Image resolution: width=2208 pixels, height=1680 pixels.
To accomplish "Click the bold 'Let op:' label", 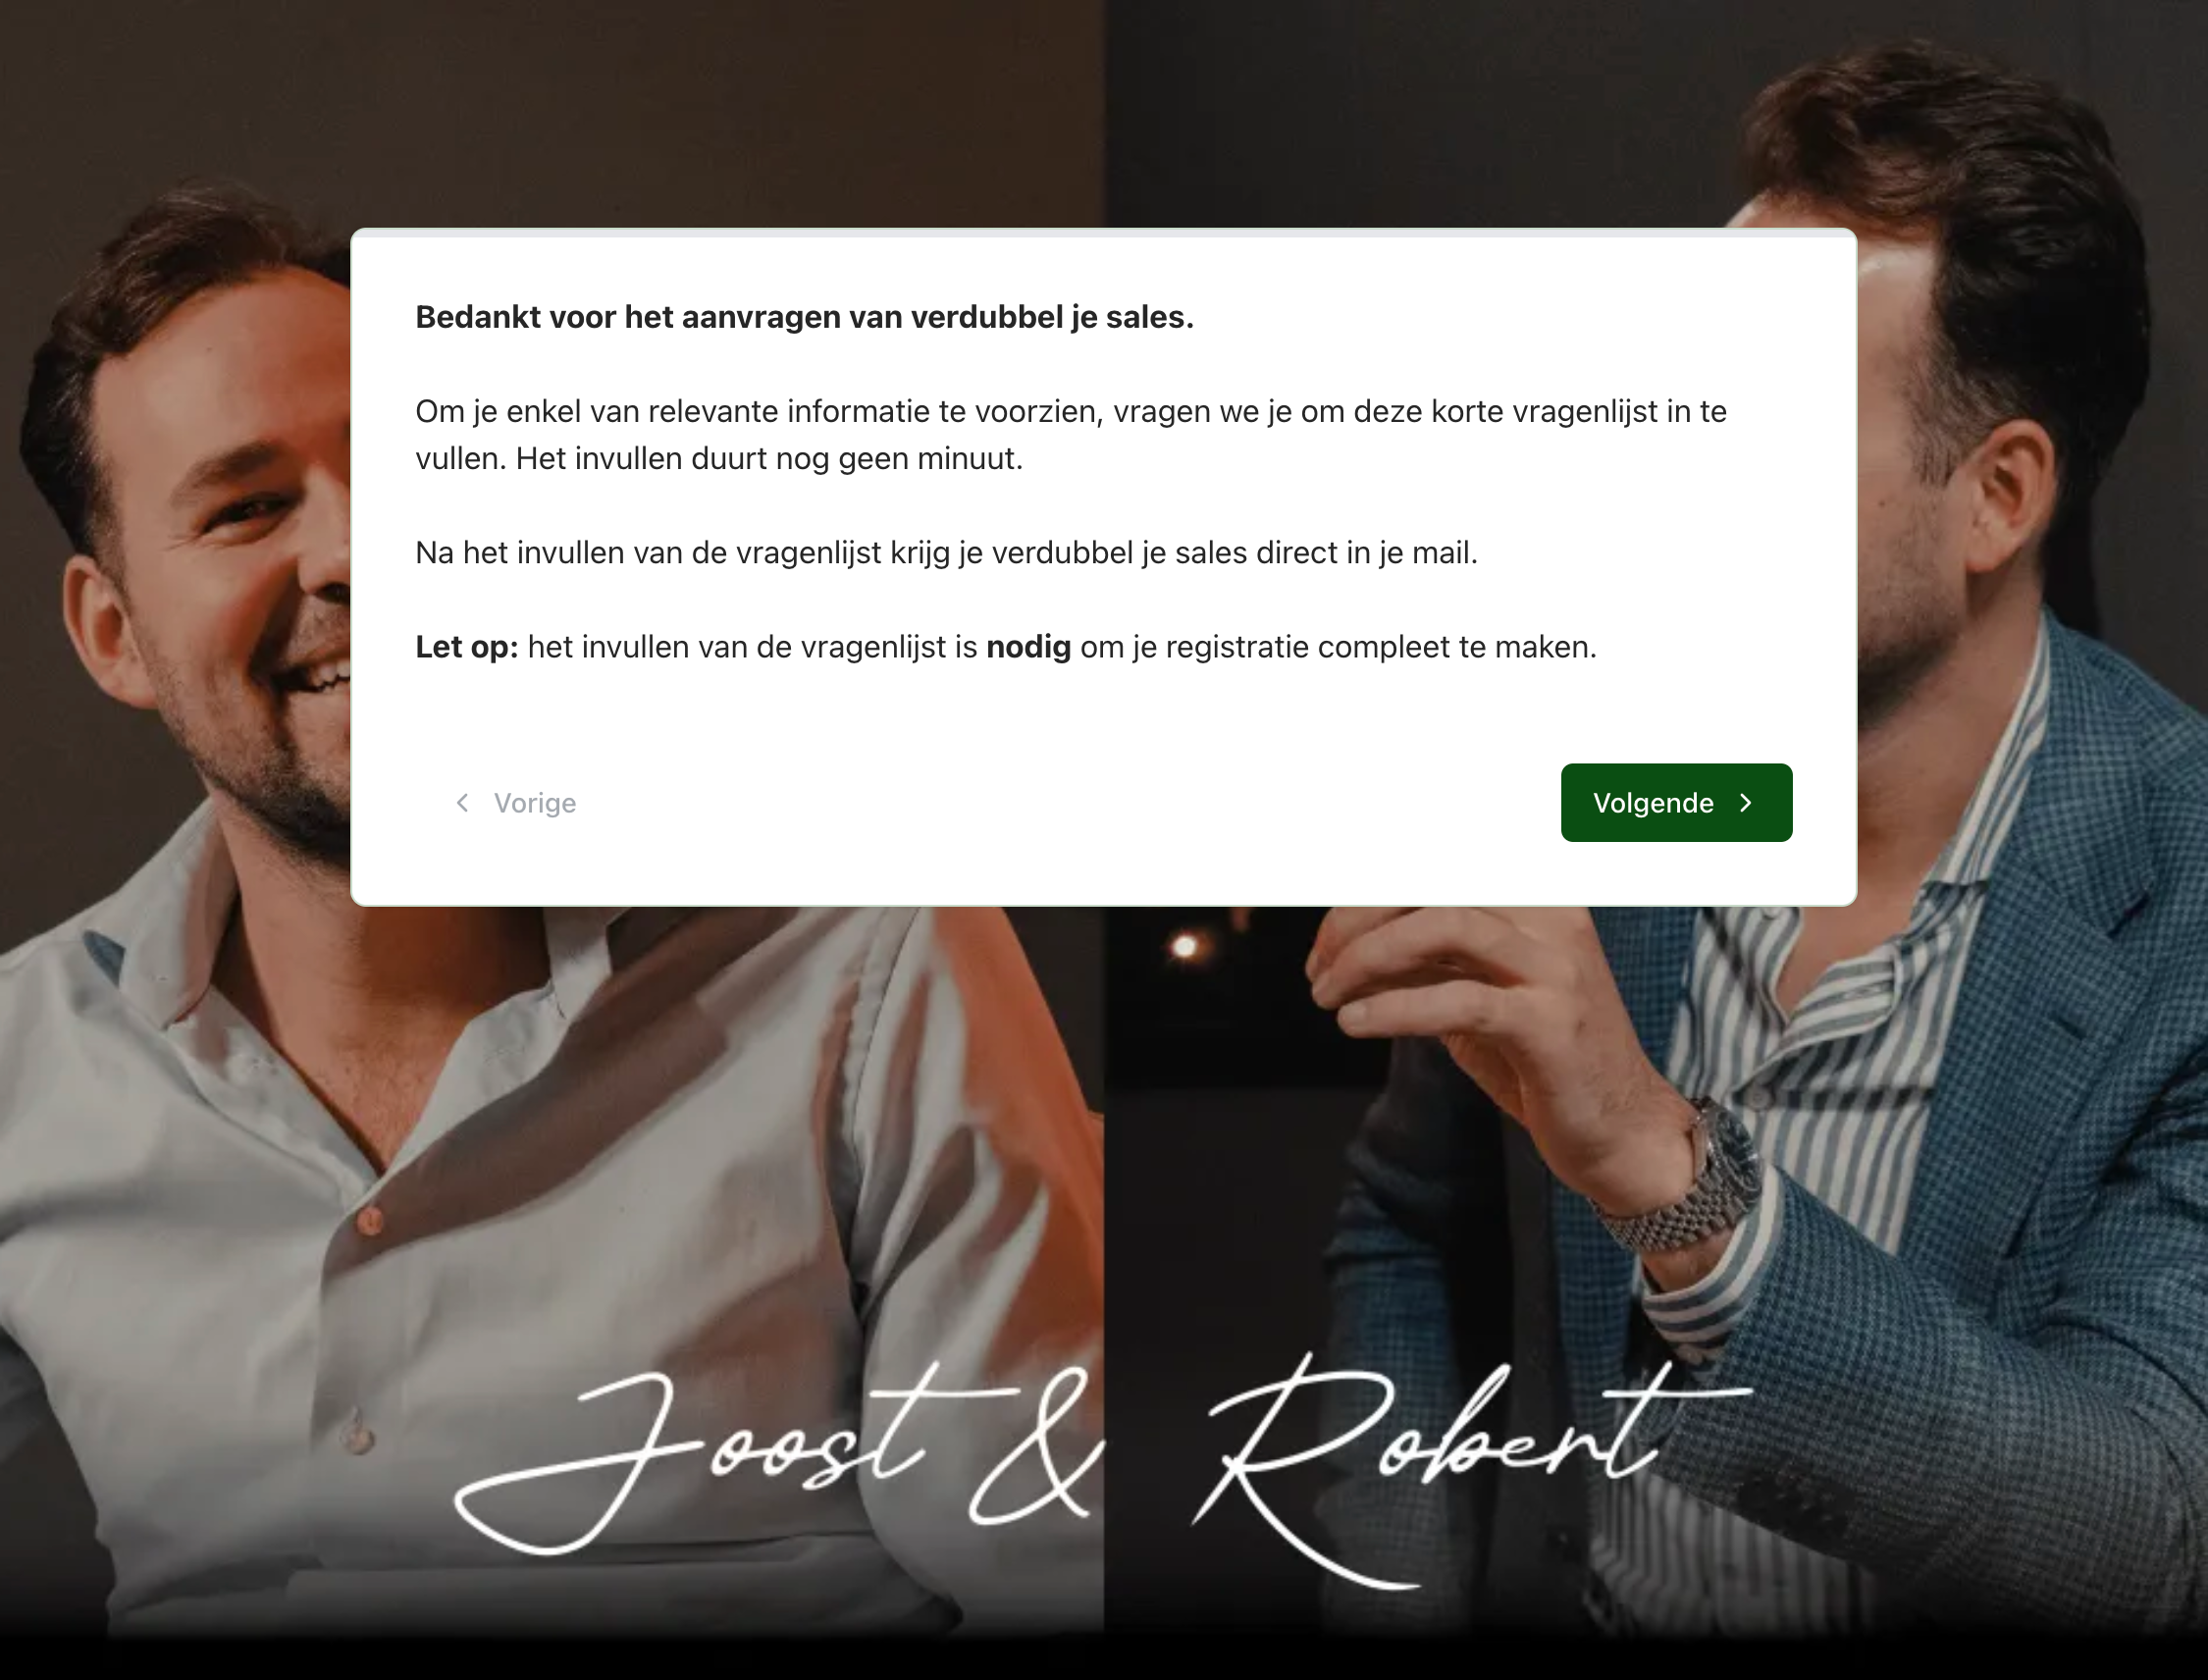I will coord(467,647).
